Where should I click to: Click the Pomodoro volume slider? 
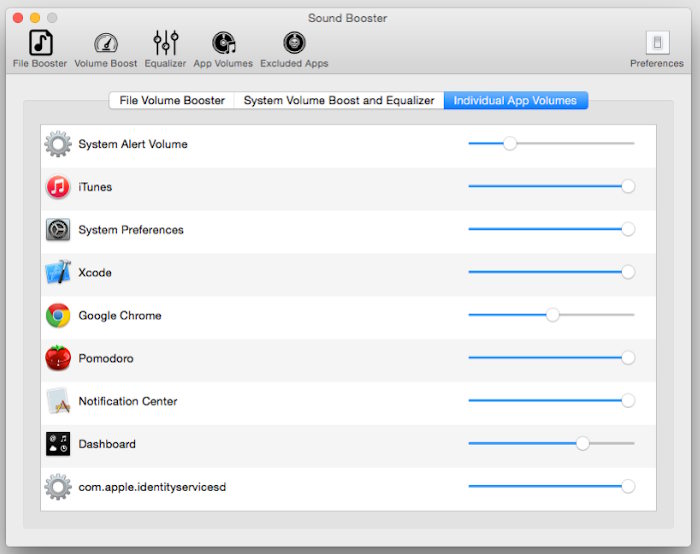[x=552, y=358]
